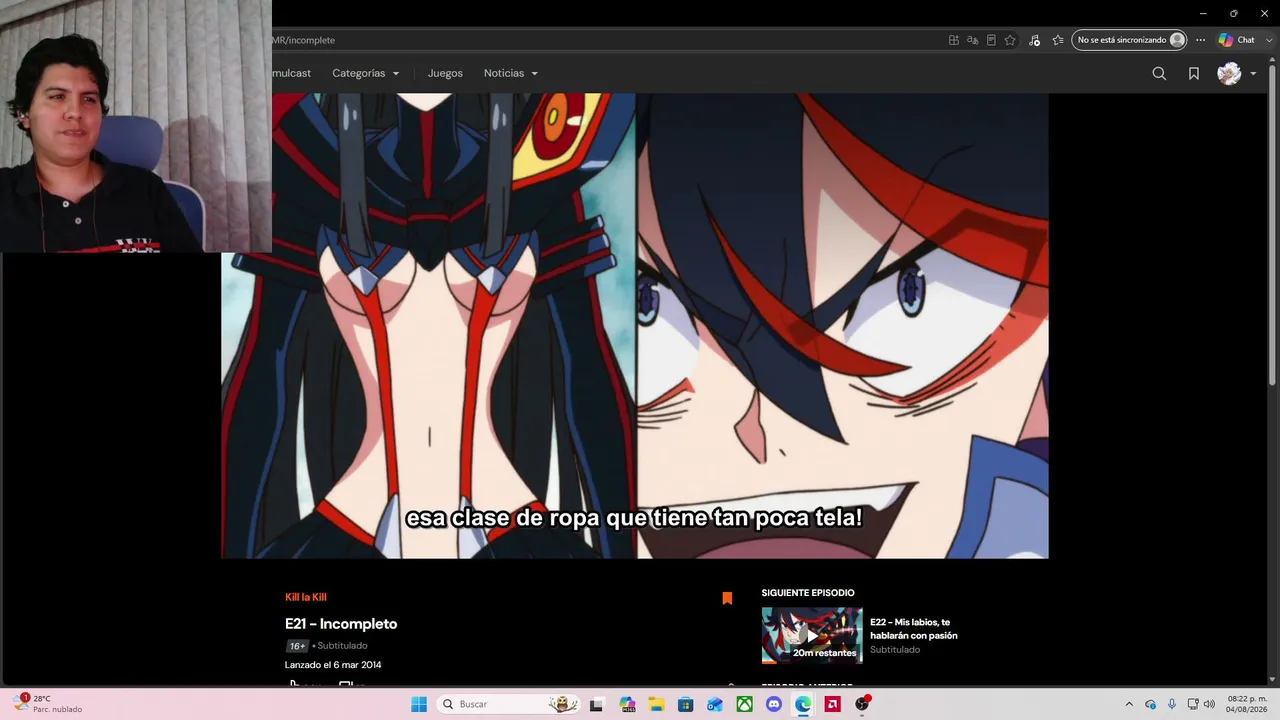Open the OneDrive tray icon

click(x=1151, y=704)
